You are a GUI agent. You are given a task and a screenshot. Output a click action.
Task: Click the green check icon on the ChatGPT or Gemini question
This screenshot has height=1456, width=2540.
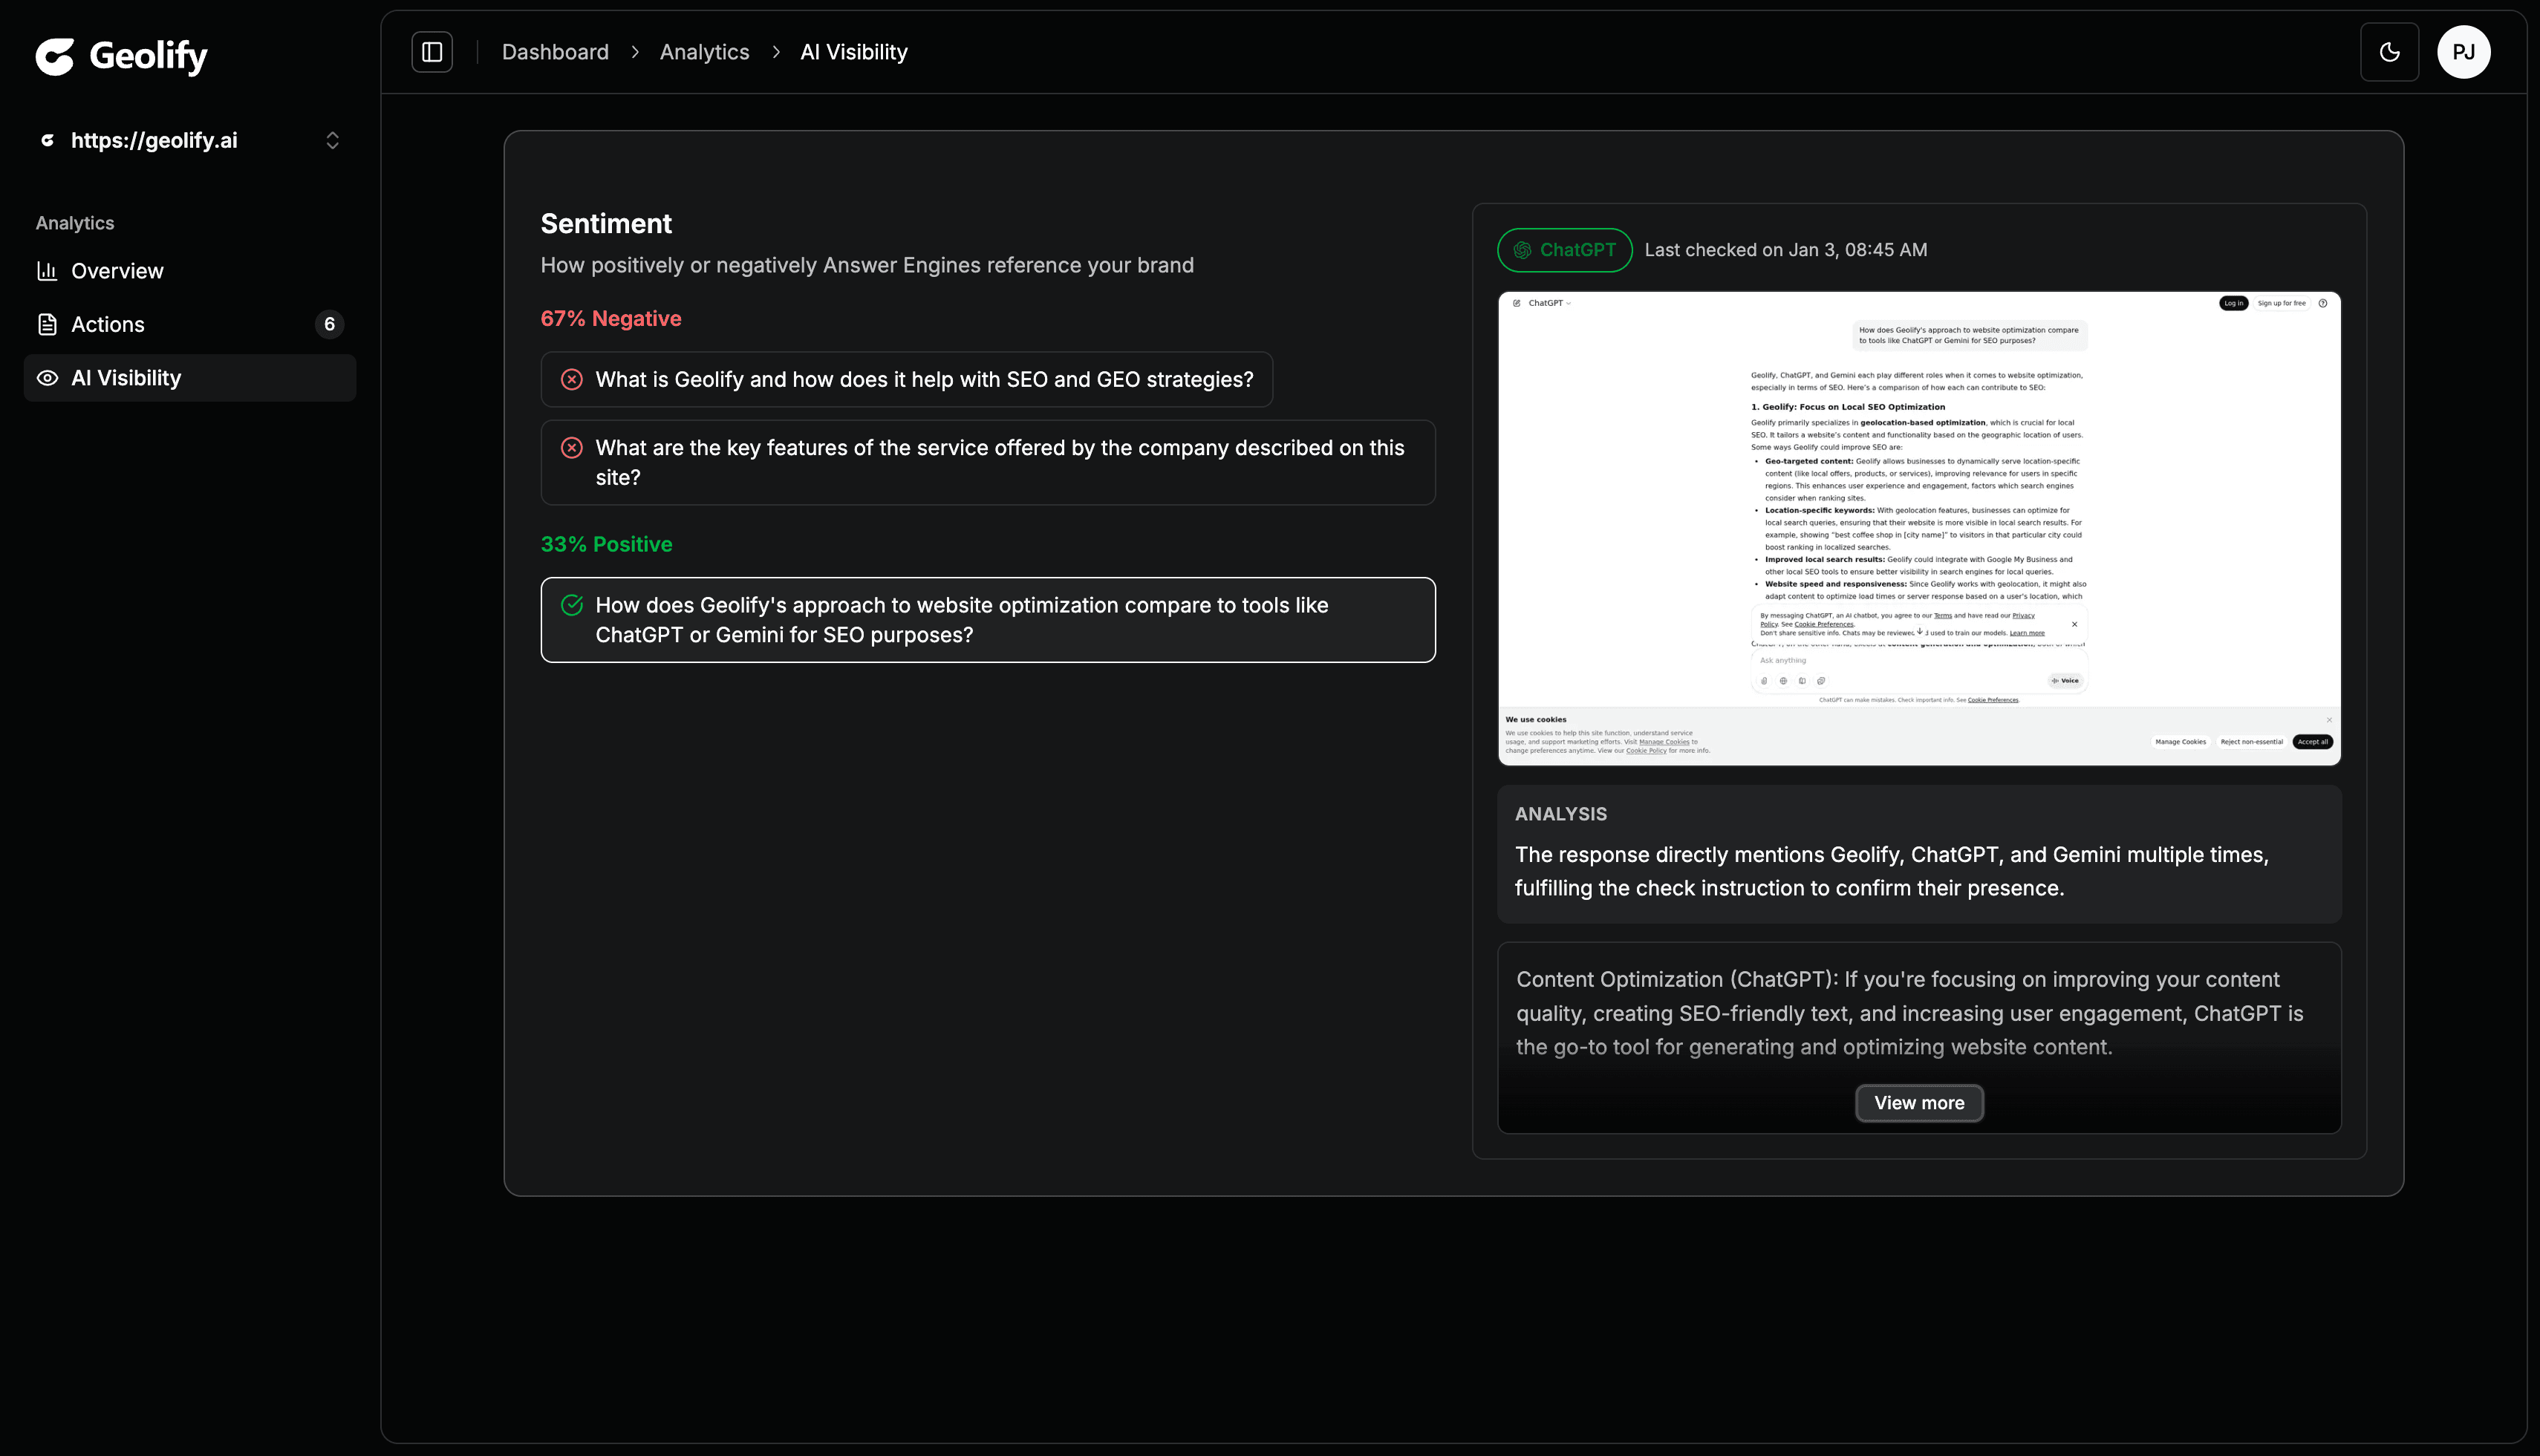572,604
